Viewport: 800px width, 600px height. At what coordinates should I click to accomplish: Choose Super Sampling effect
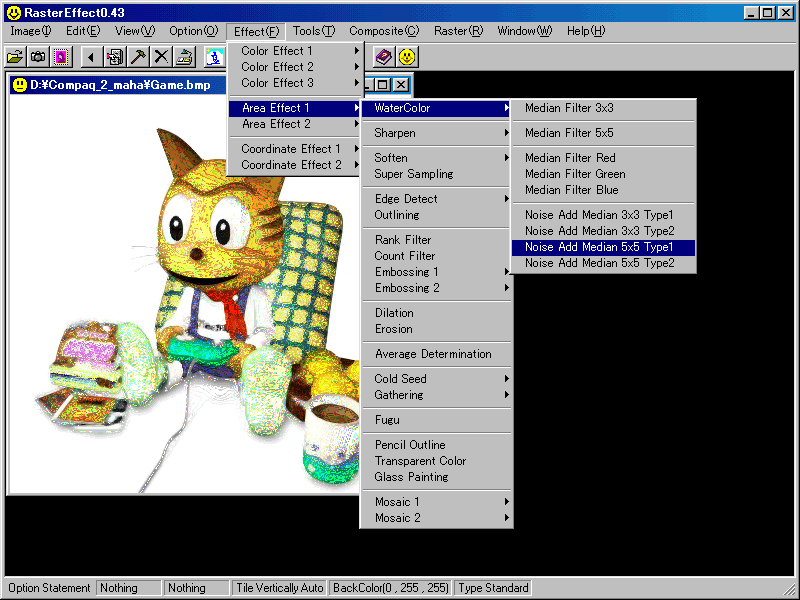(437, 174)
